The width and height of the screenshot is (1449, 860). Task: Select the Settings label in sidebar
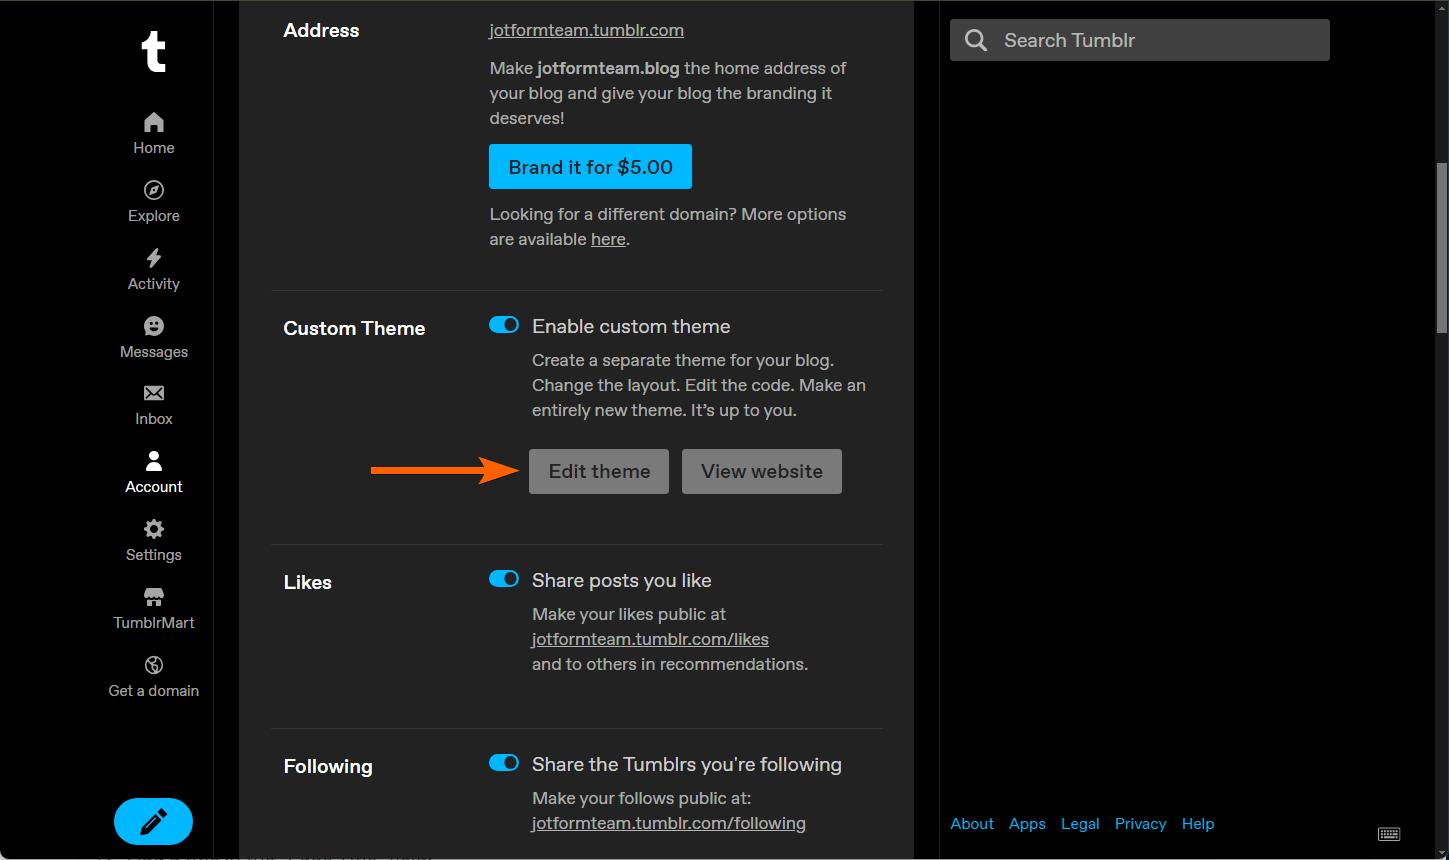click(154, 555)
